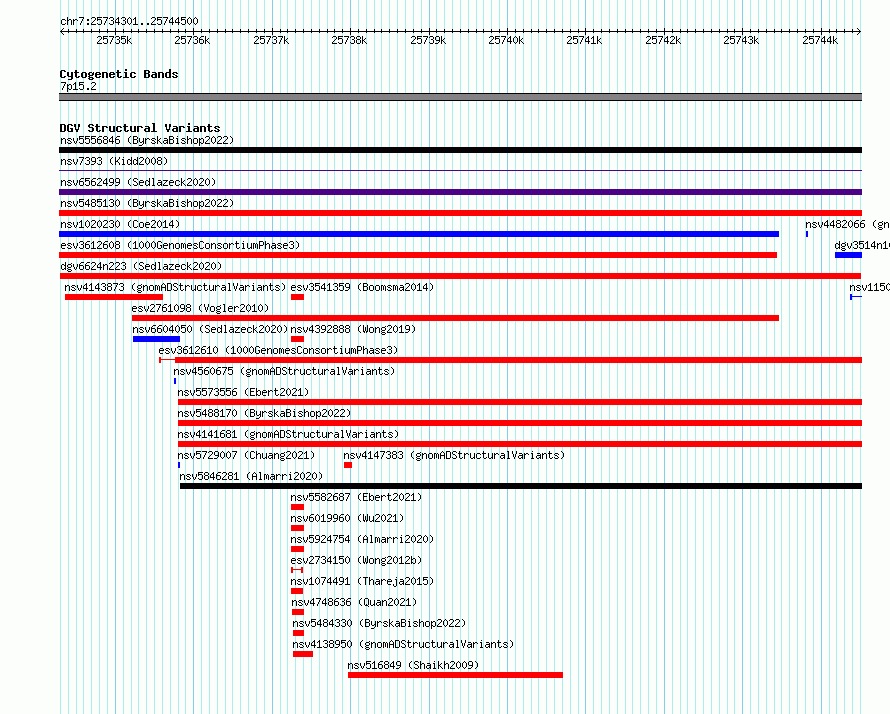Click ruler position 25735k

114,40
